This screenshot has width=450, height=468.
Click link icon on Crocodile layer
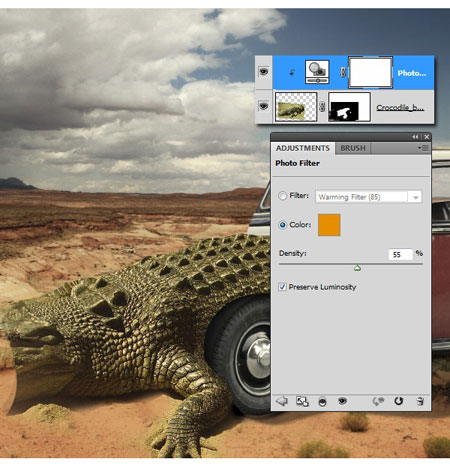322,107
